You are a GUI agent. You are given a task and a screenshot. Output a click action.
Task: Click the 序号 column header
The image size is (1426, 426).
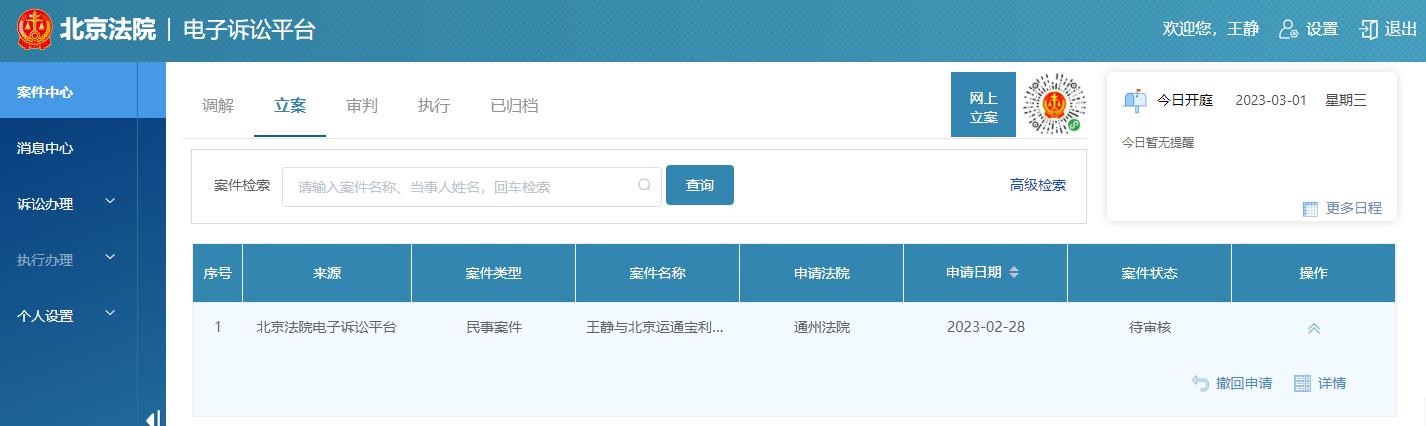pos(217,273)
